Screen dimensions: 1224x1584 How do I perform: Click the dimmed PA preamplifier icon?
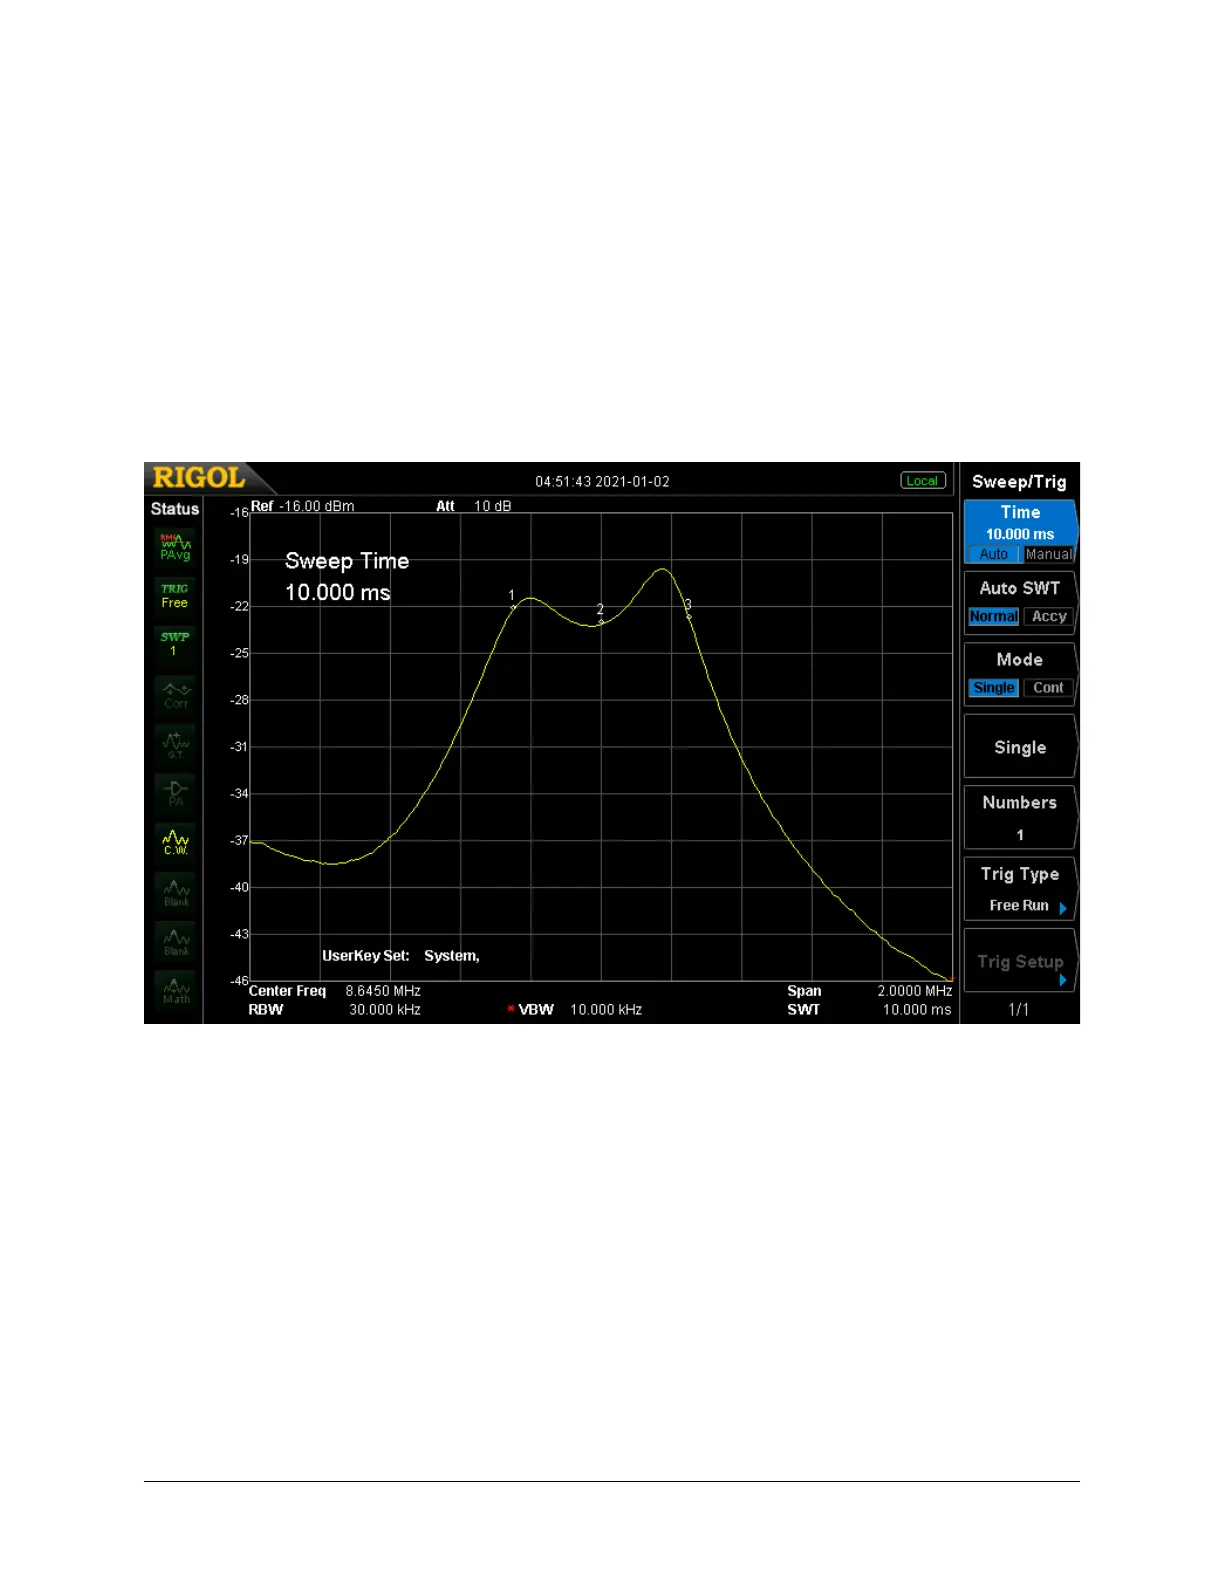(175, 793)
